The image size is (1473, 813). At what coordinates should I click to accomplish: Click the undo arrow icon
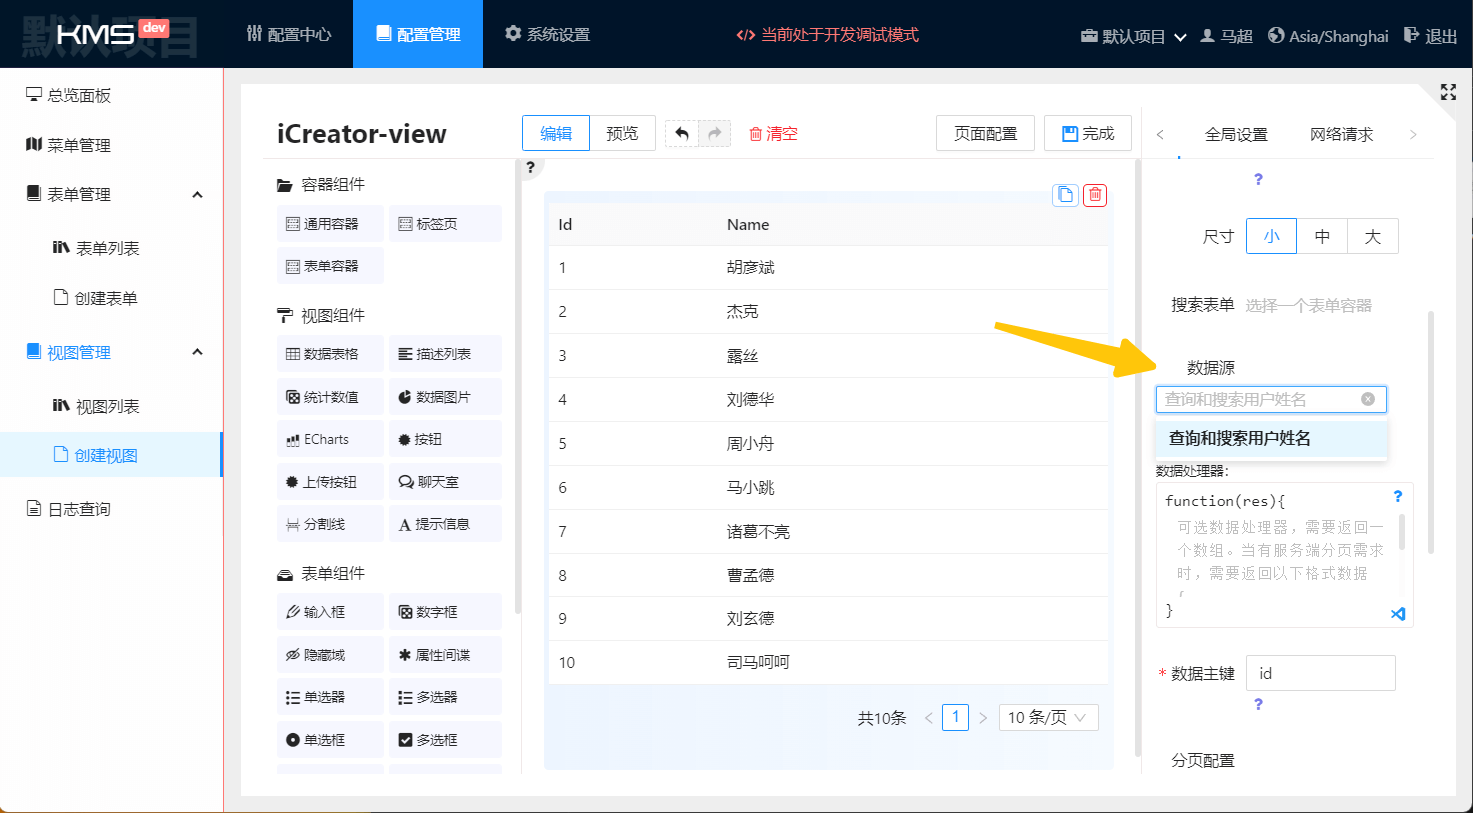682,133
